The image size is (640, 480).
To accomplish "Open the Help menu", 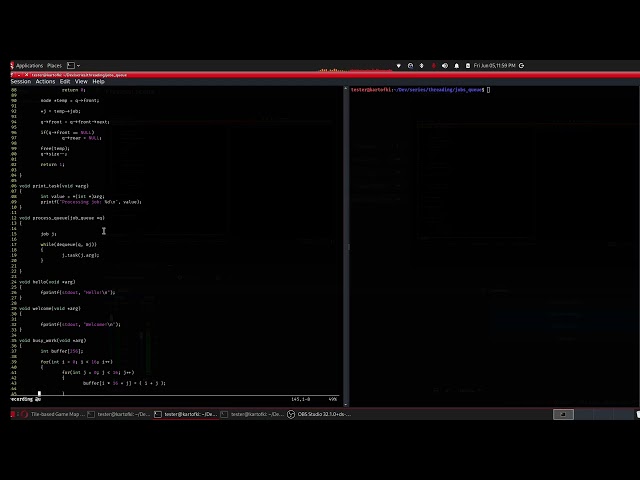I will pos(98,81).
